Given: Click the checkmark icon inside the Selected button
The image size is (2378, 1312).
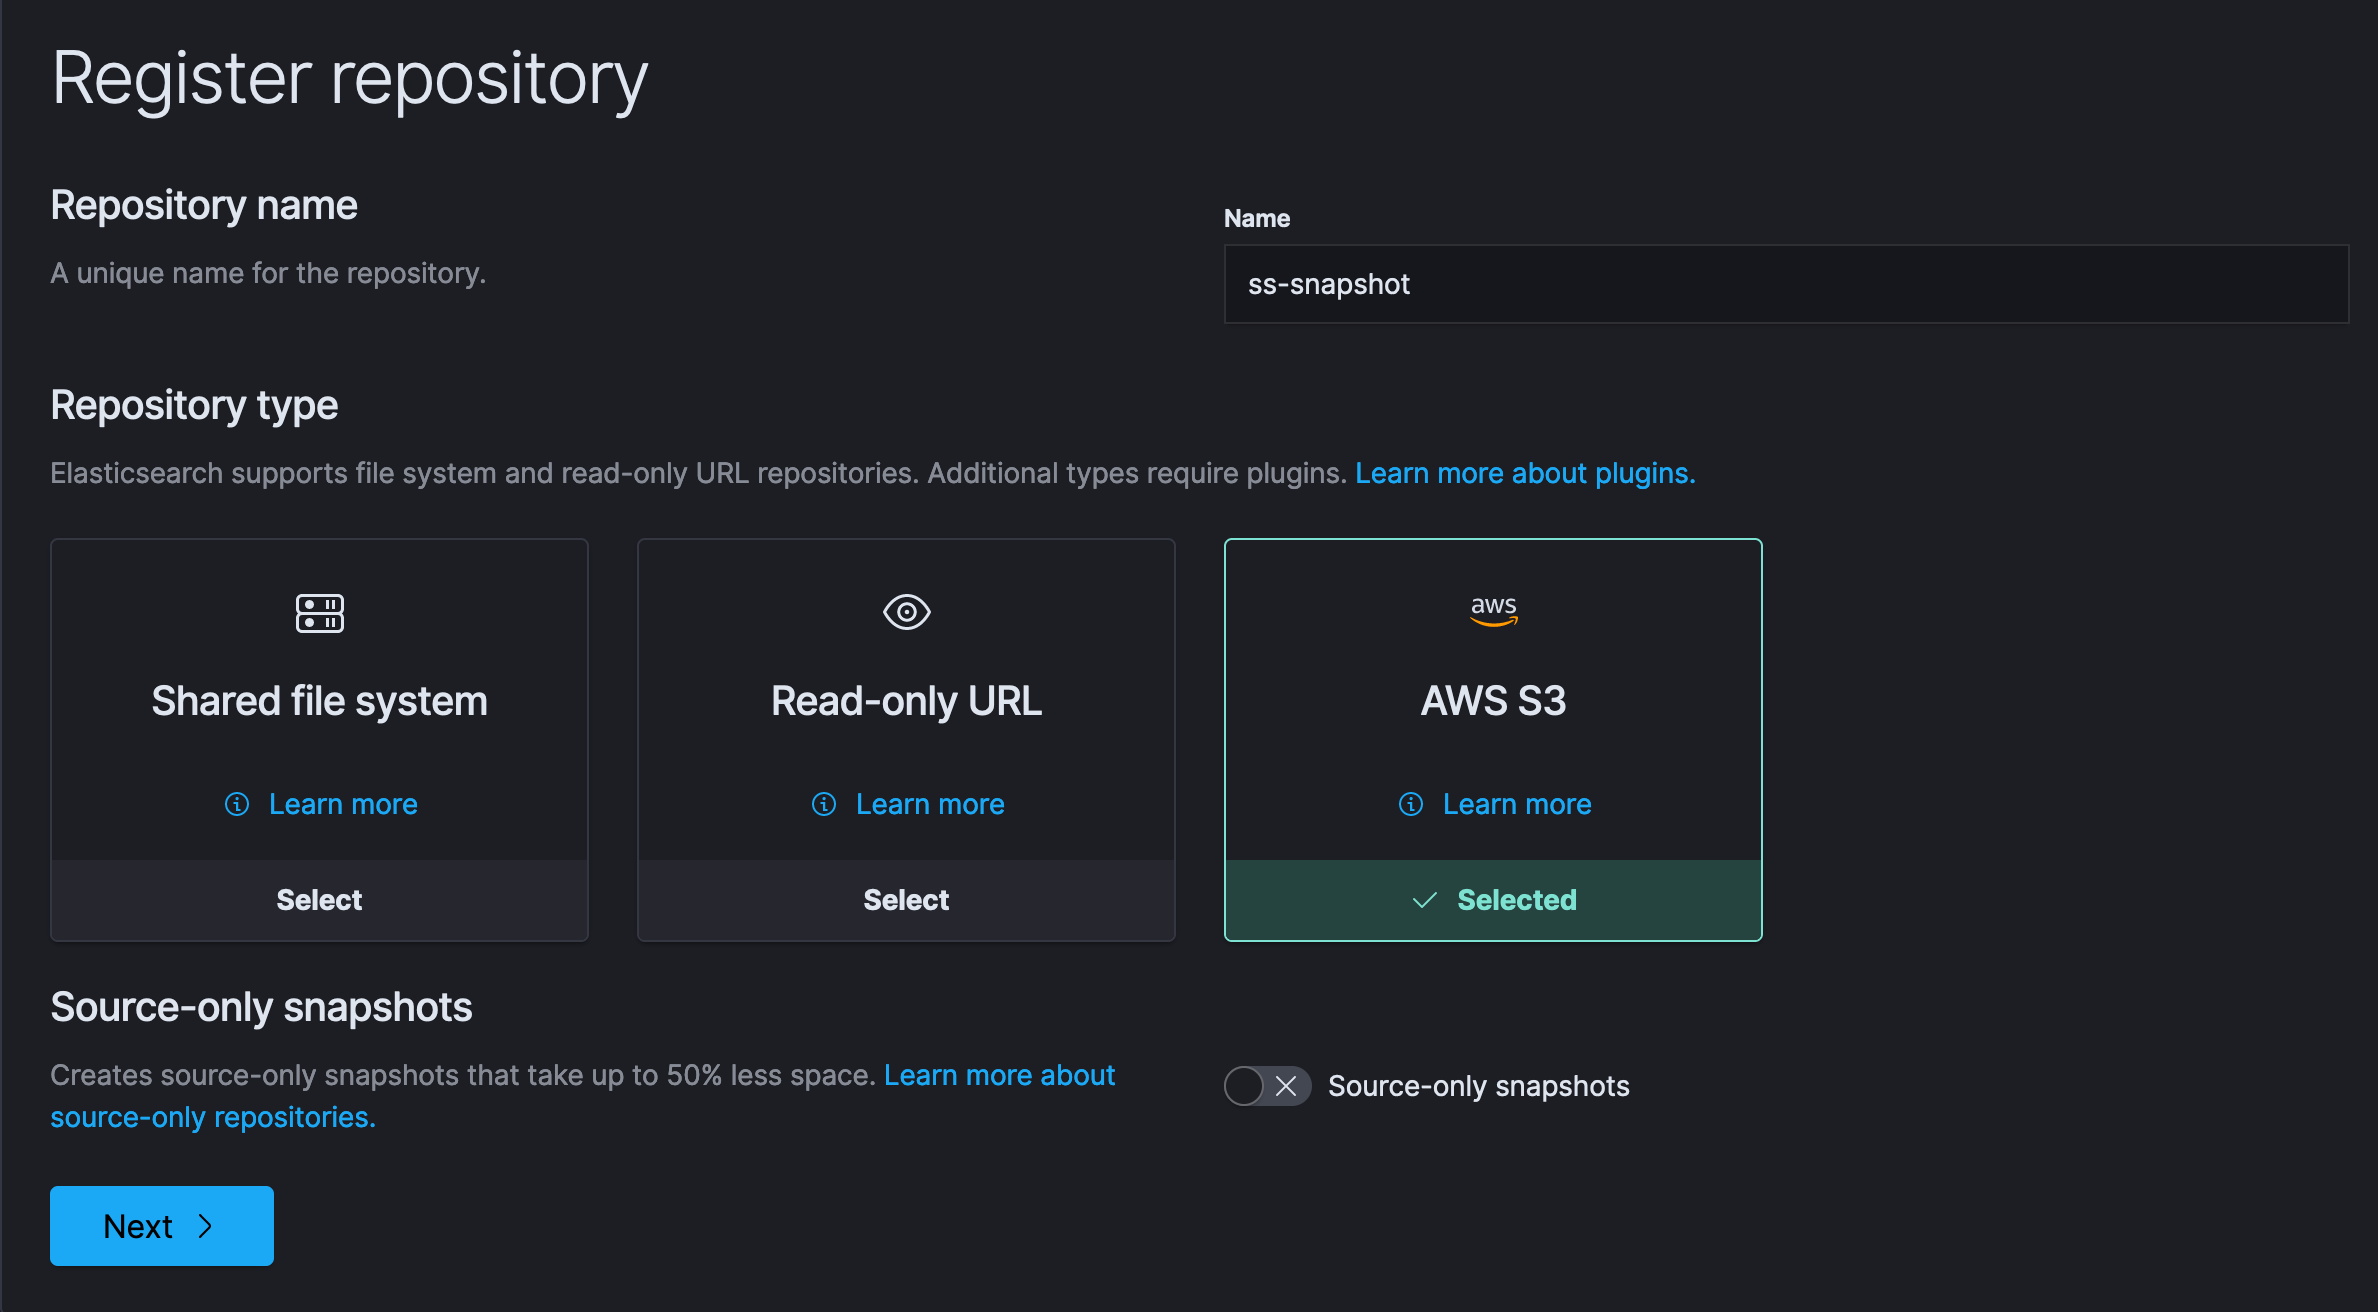Looking at the screenshot, I should click(1424, 899).
